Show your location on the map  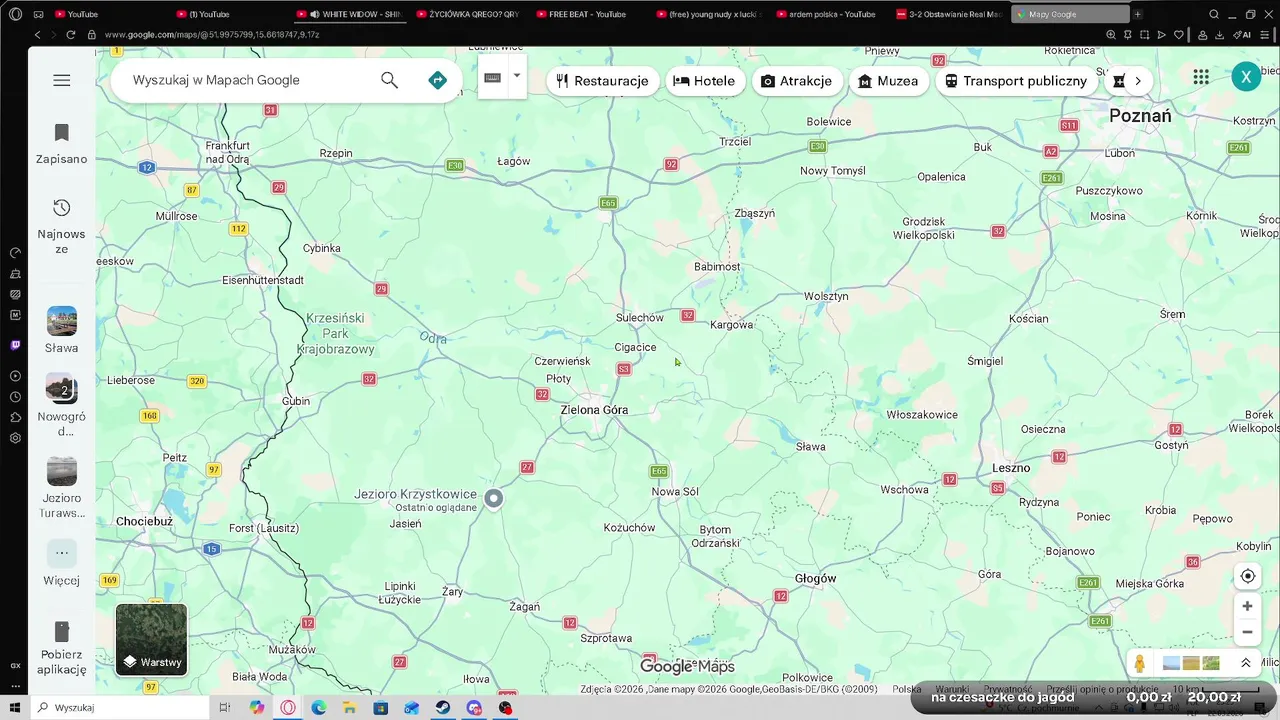click(1247, 576)
